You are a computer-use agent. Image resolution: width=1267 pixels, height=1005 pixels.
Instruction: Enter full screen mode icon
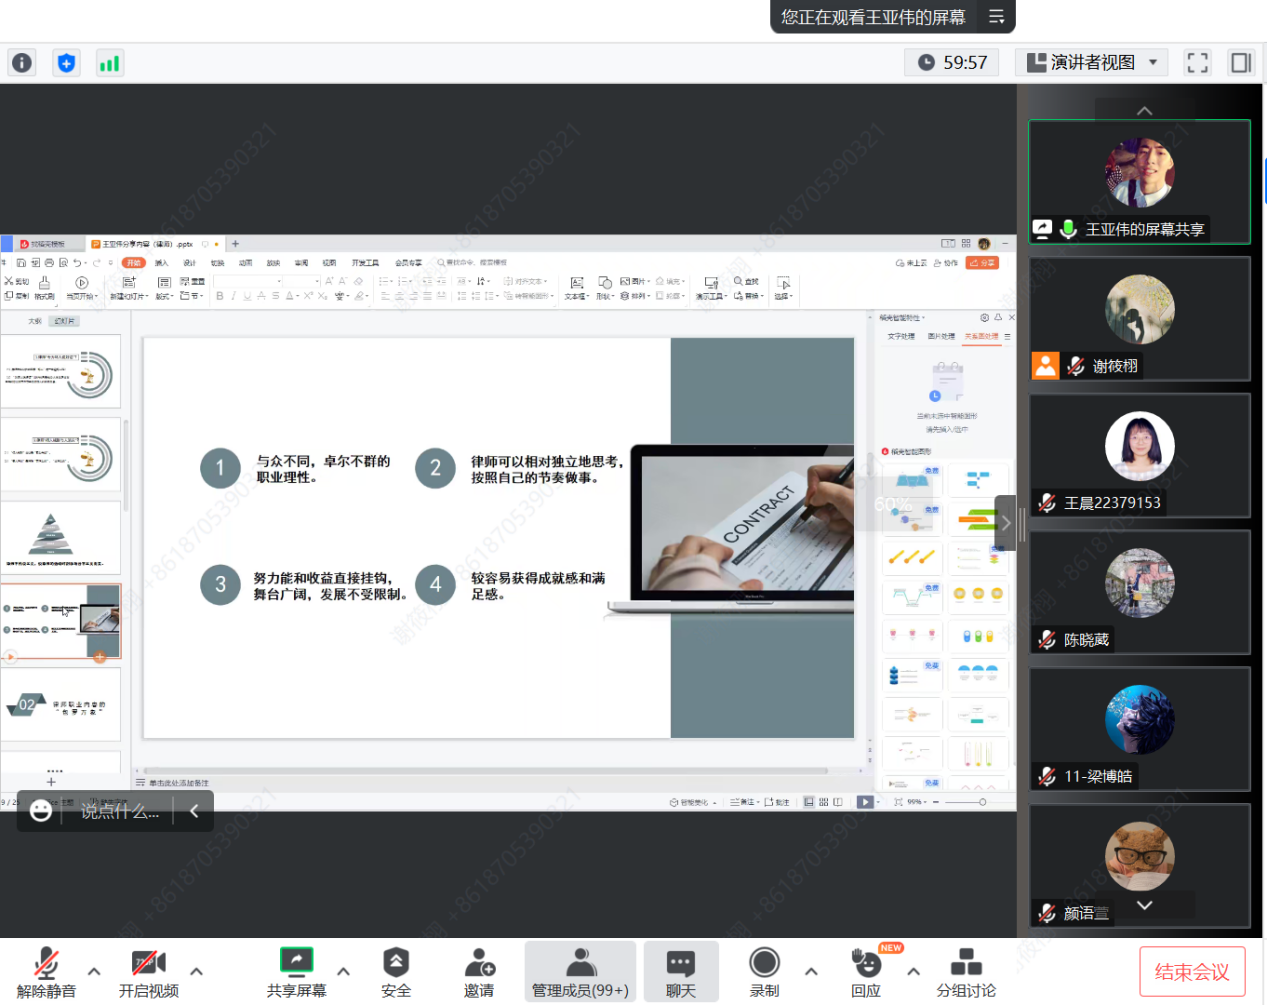[1197, 63]
